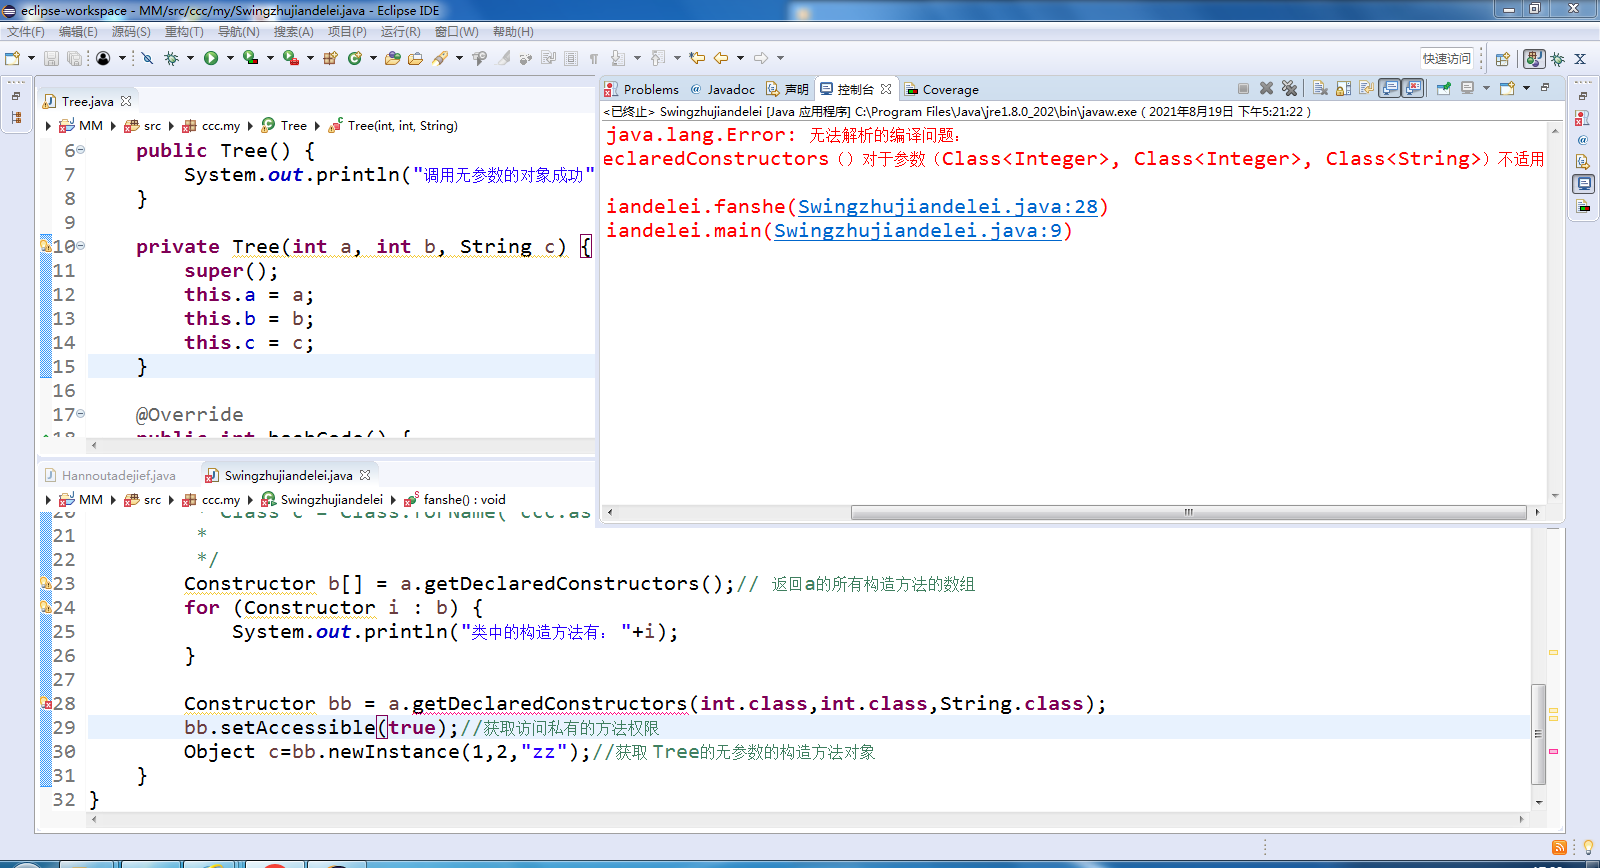
Task: Open the Open Console dropdown arrow
Action: (x=1526, y=88)
